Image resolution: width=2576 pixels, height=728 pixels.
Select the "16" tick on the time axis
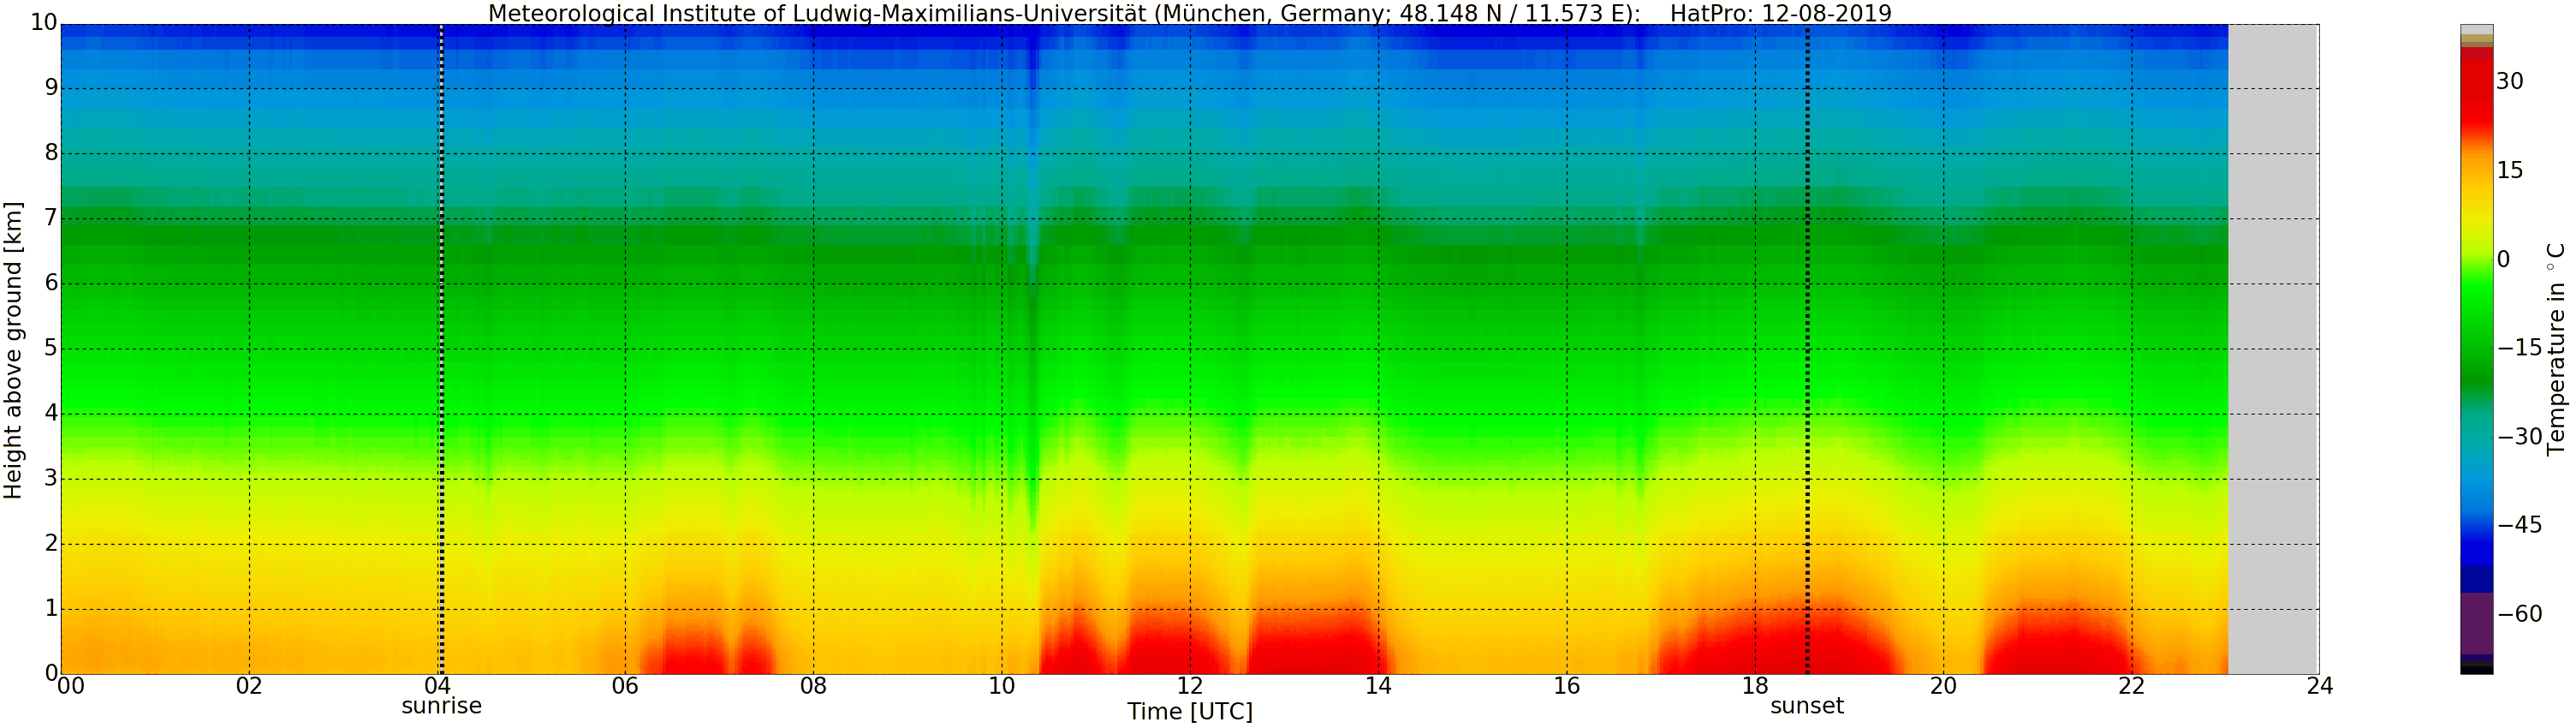[1567, 686]
